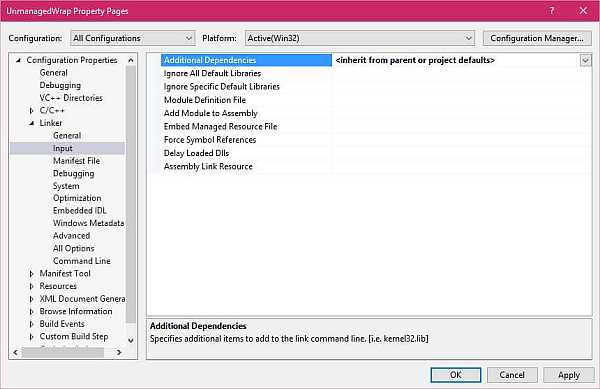Collapse the Linker tree node
600x389 pixels.
click(x=31, y=123)
